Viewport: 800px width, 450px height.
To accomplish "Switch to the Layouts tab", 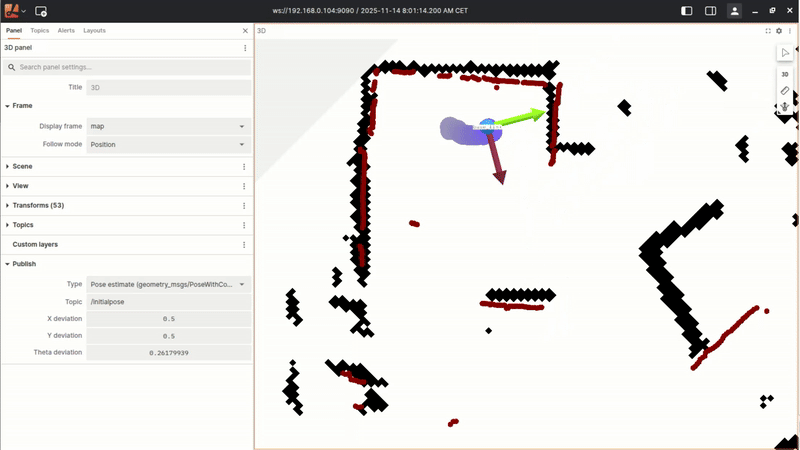I will (94, 31).
